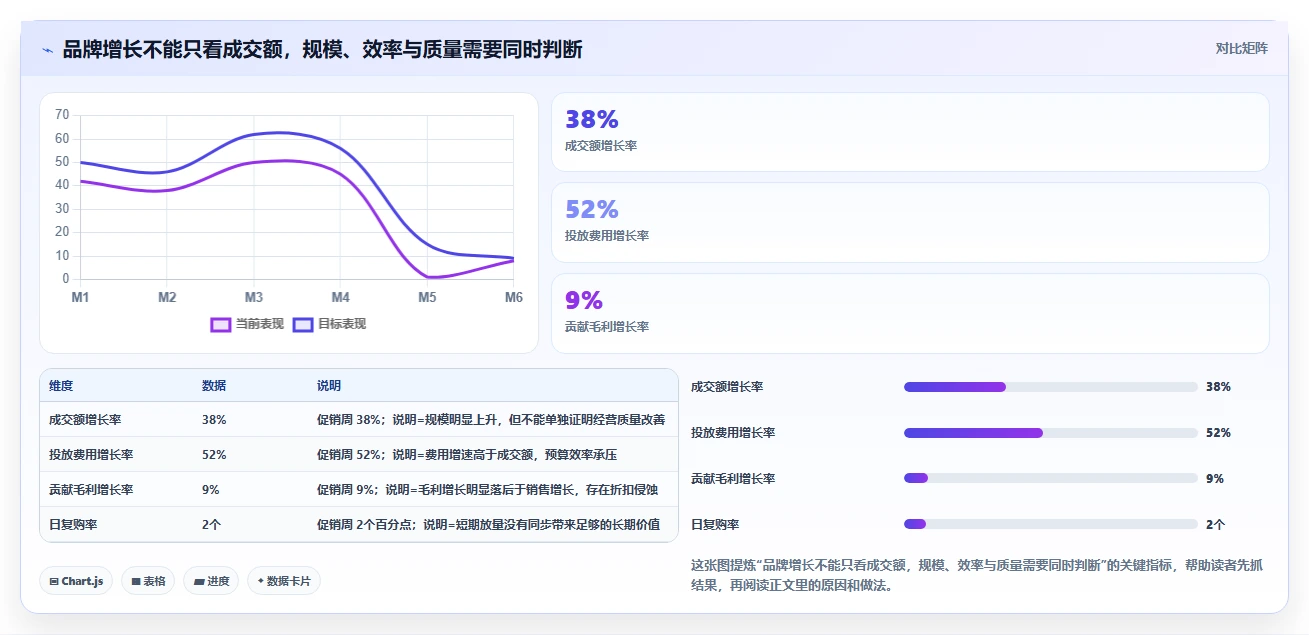1309x635 pixels.
Task: Select the 成交额增长率 cell in the table
Action: pos(85,420)
